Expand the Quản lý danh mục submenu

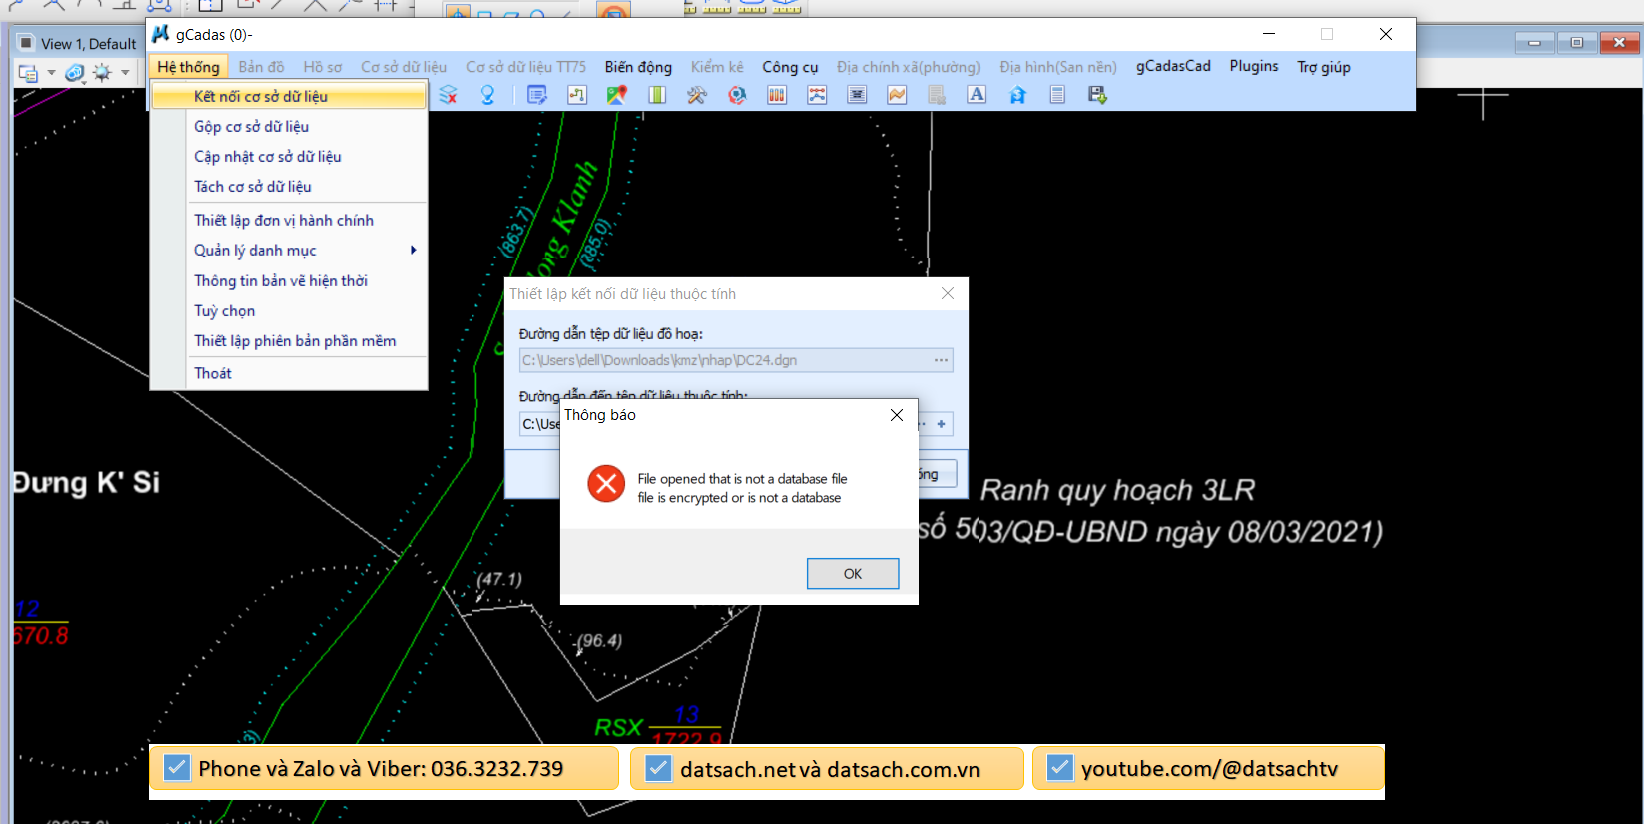(413, 250)
